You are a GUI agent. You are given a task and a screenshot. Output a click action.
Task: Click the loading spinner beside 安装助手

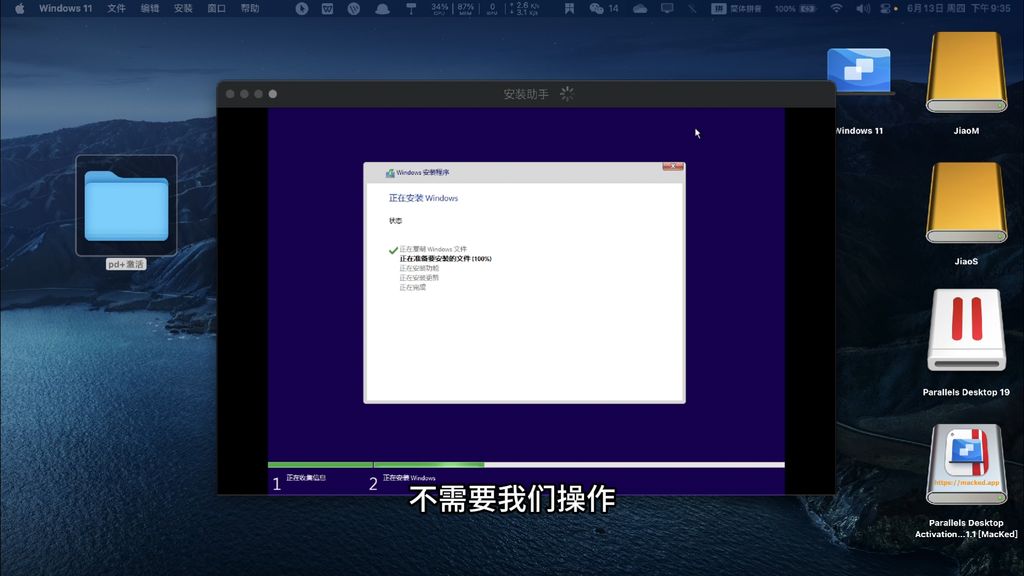pyautogui.click(x=567, y=94)
